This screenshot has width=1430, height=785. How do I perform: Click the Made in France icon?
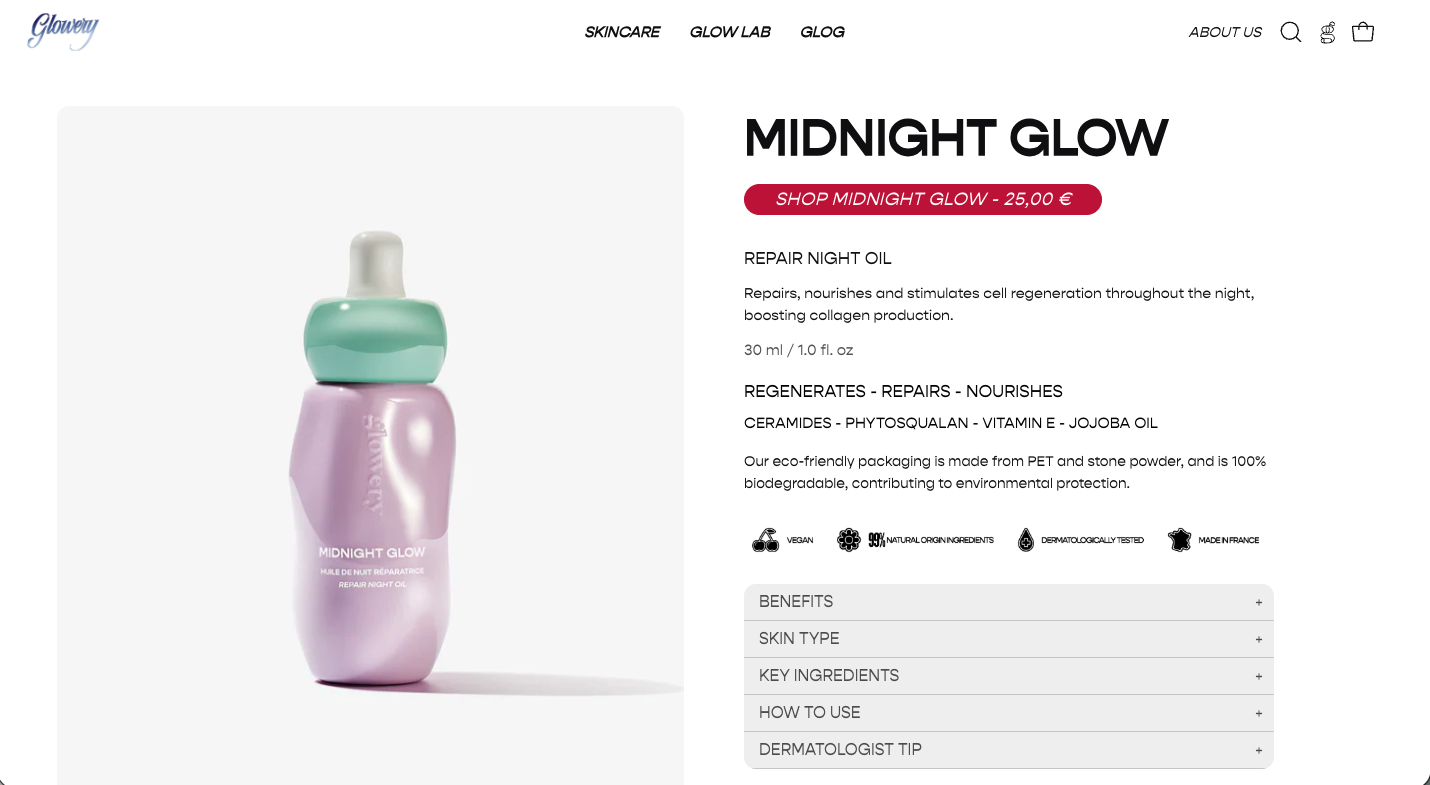pyautogui.click(x=1180, y=540)
